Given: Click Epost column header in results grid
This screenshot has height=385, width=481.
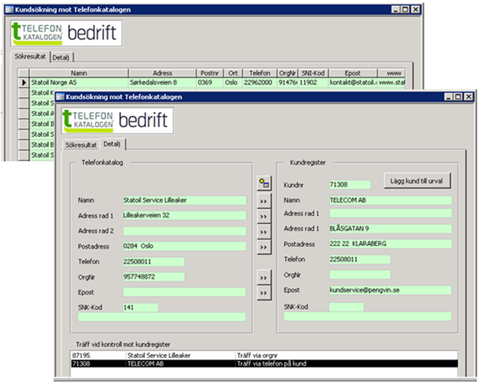Looking at the screenshot, I should coord(353,73).
